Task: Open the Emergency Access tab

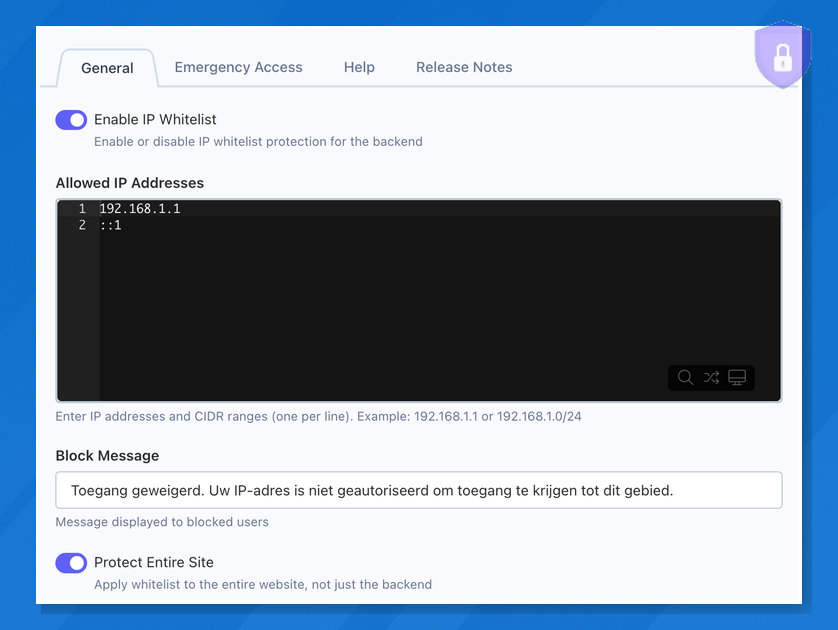Action: (238, 67)
